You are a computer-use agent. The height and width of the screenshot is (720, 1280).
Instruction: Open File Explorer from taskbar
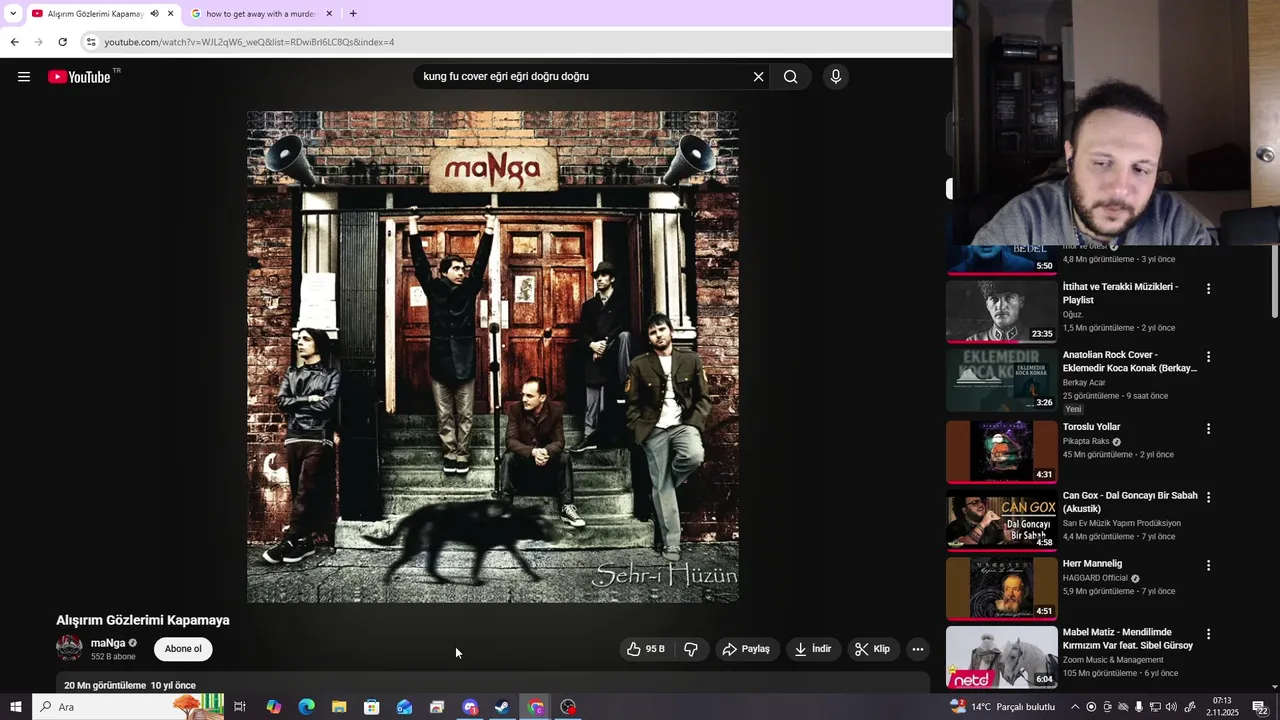click(339, 707)
